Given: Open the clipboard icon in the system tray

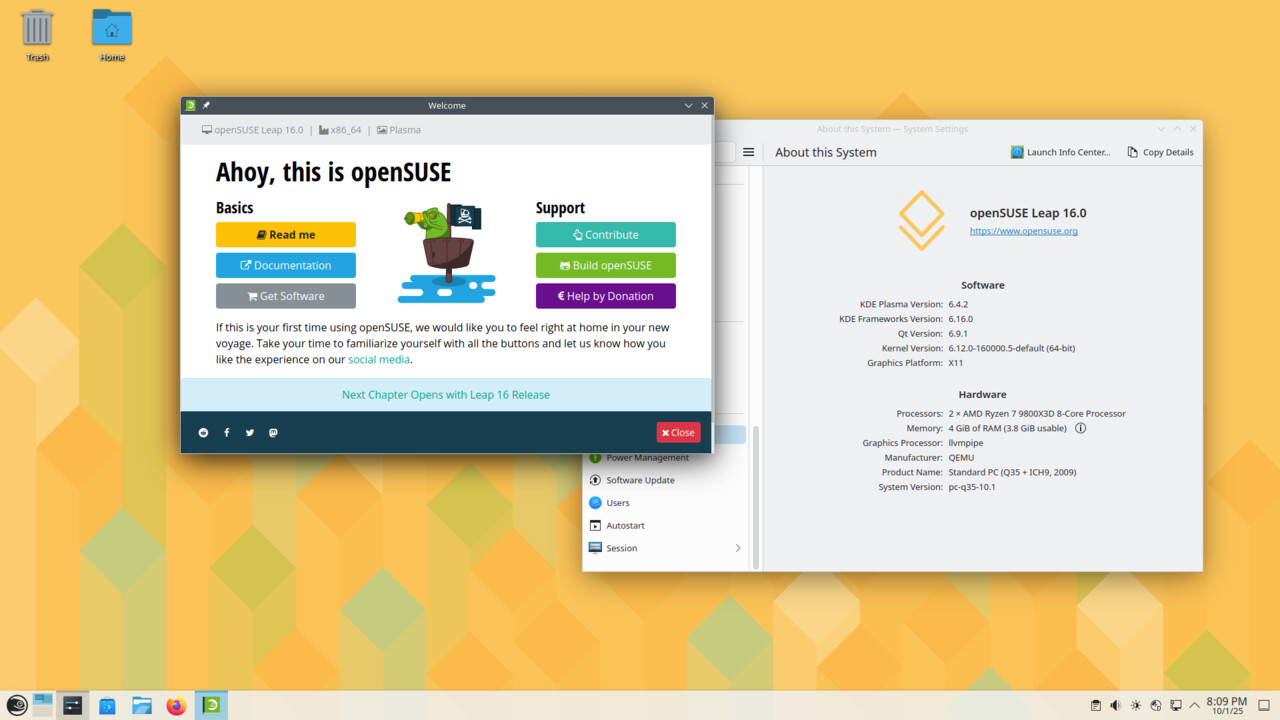Looking at the screenshot, I should point(1096,706).
